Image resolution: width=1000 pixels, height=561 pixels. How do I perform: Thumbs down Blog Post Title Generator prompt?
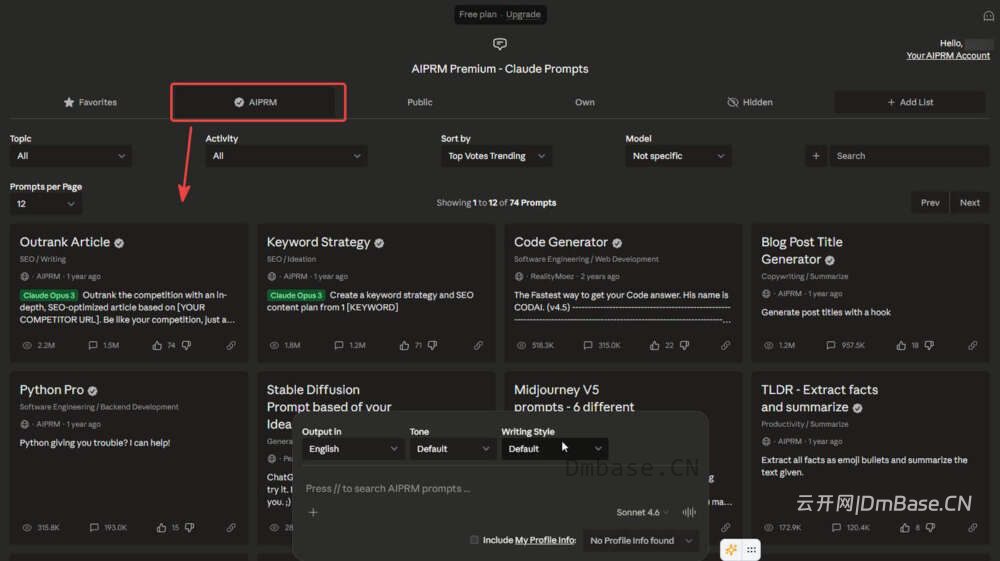[x=929, y=345]
